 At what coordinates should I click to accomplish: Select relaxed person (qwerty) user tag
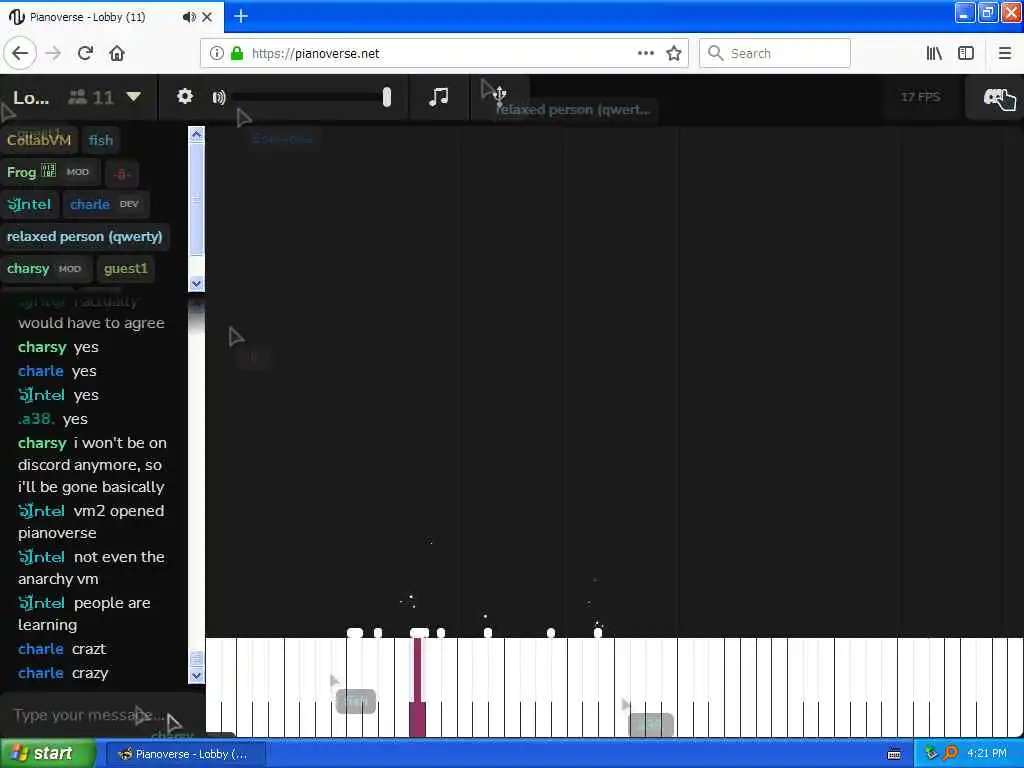pyautogui.click(x=85, y=236)
